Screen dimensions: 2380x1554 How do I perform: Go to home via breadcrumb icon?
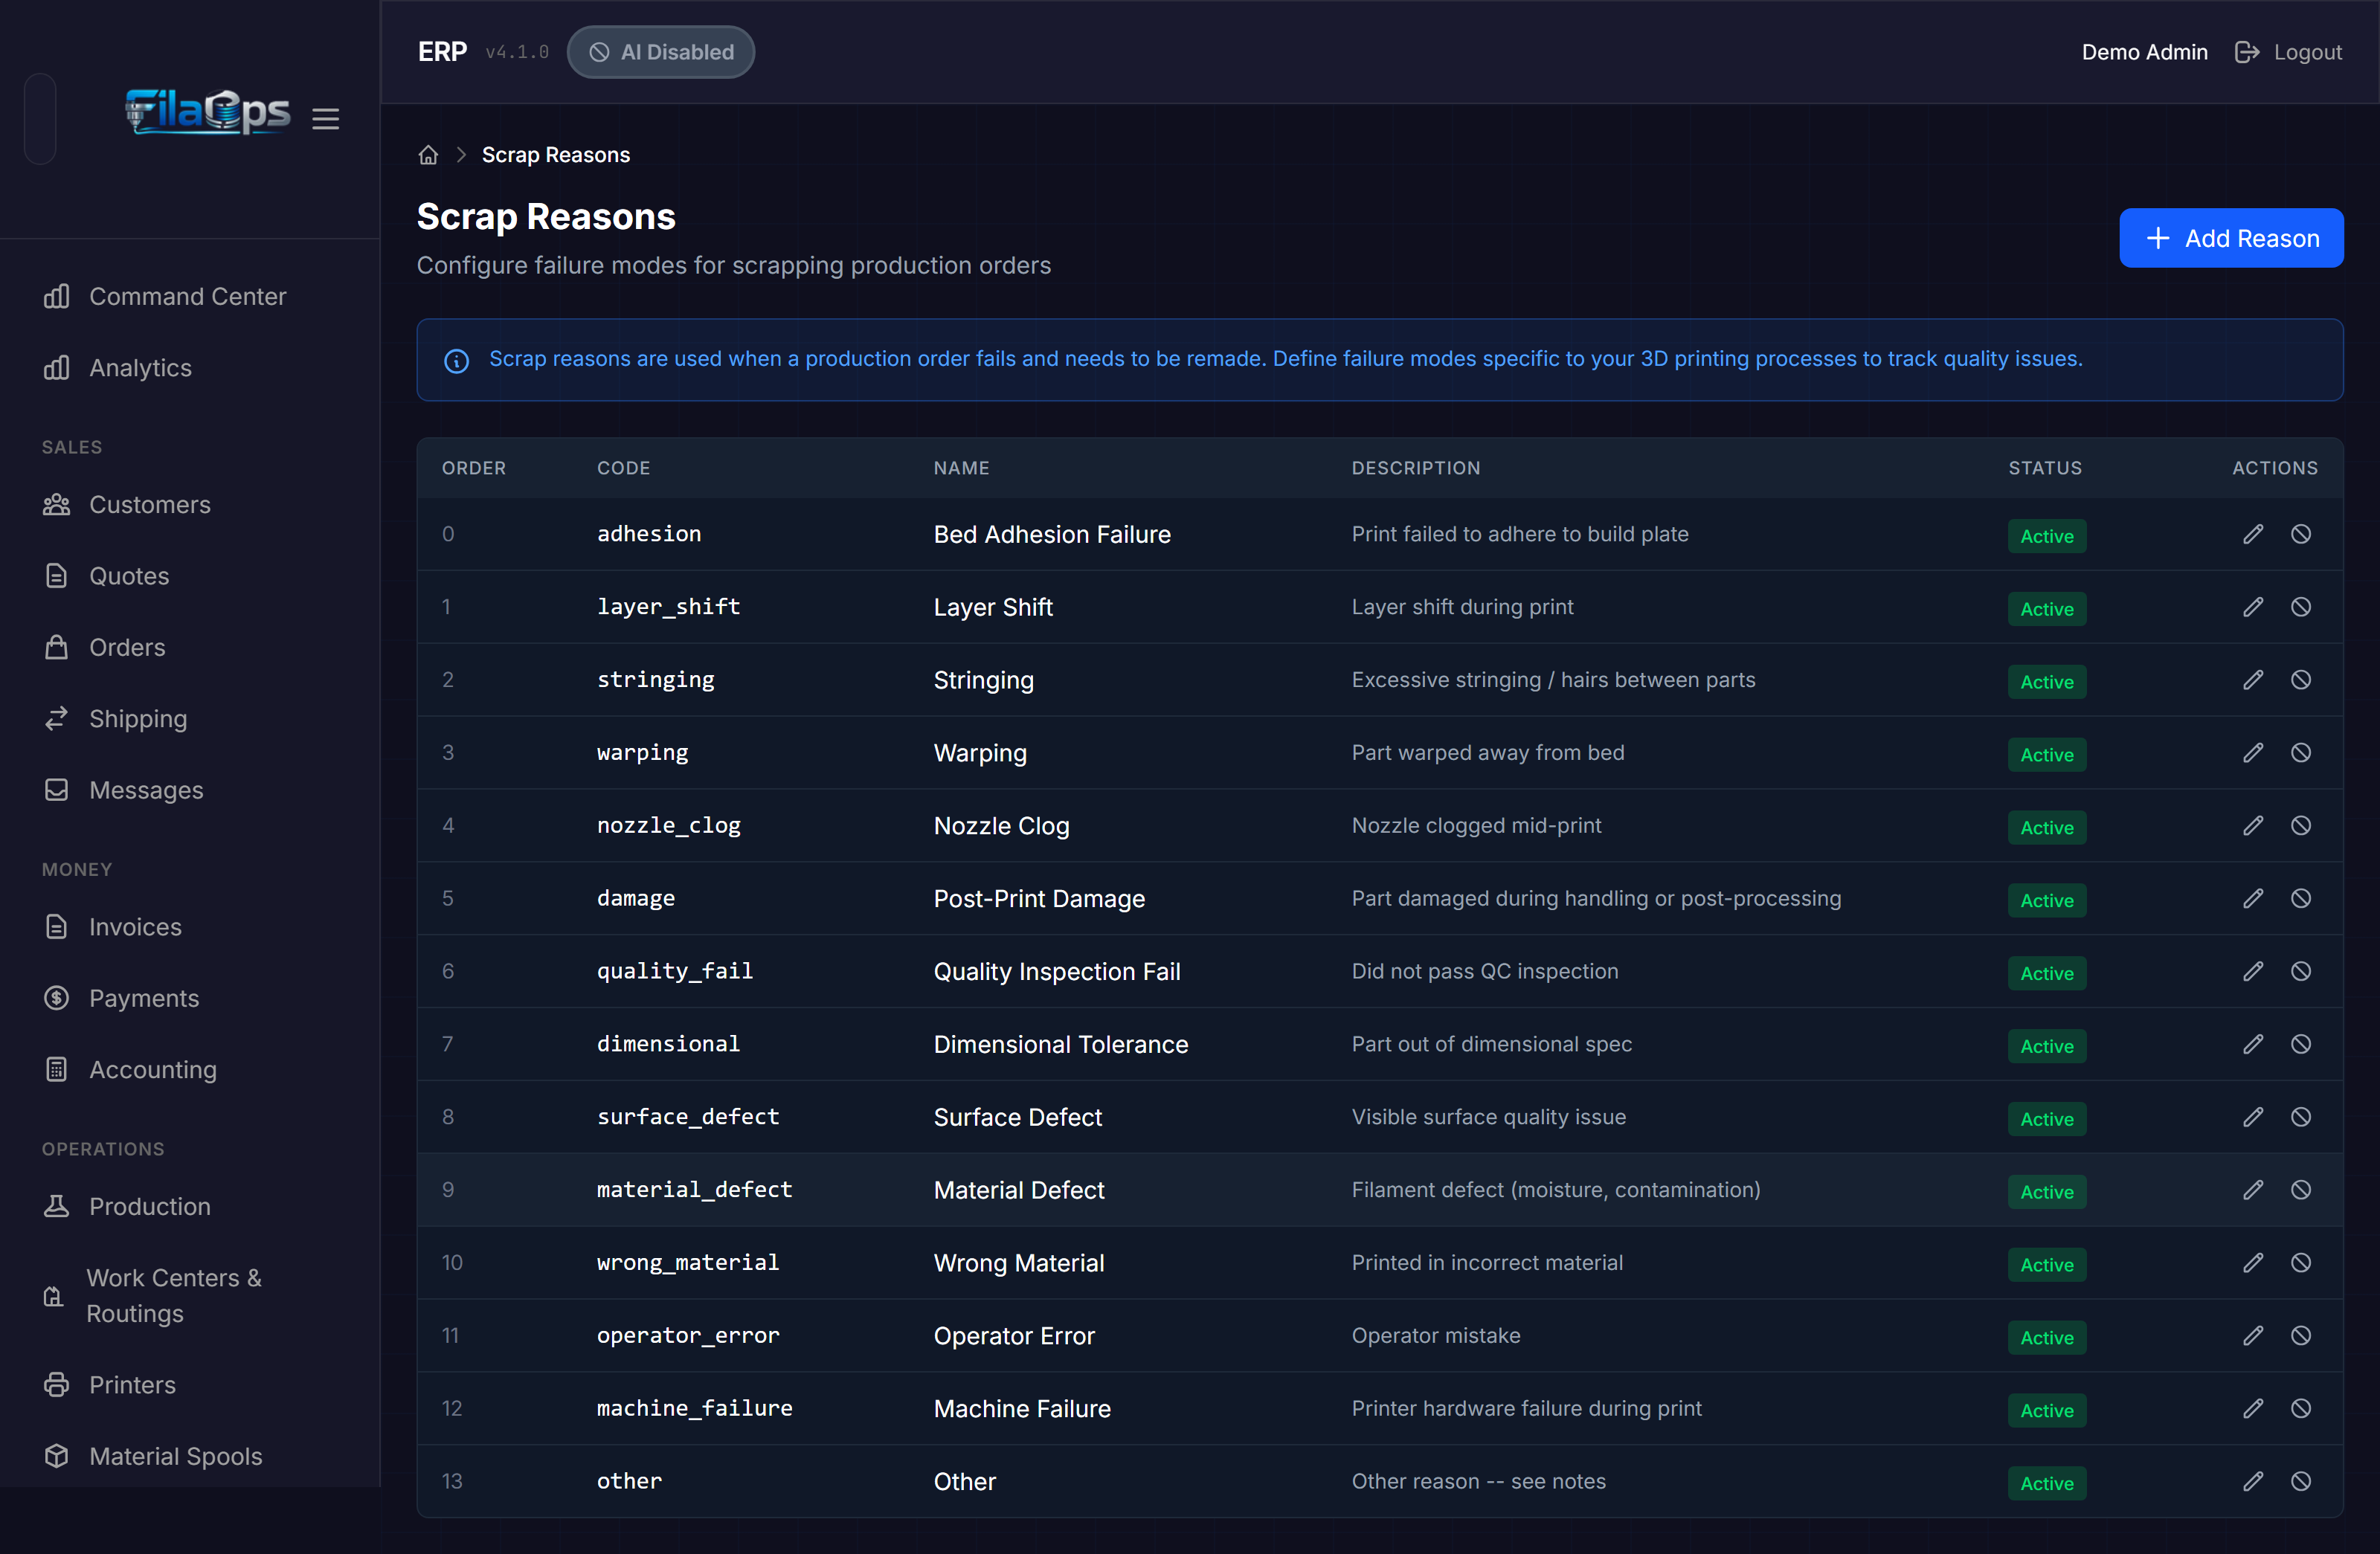coord(428,155)
